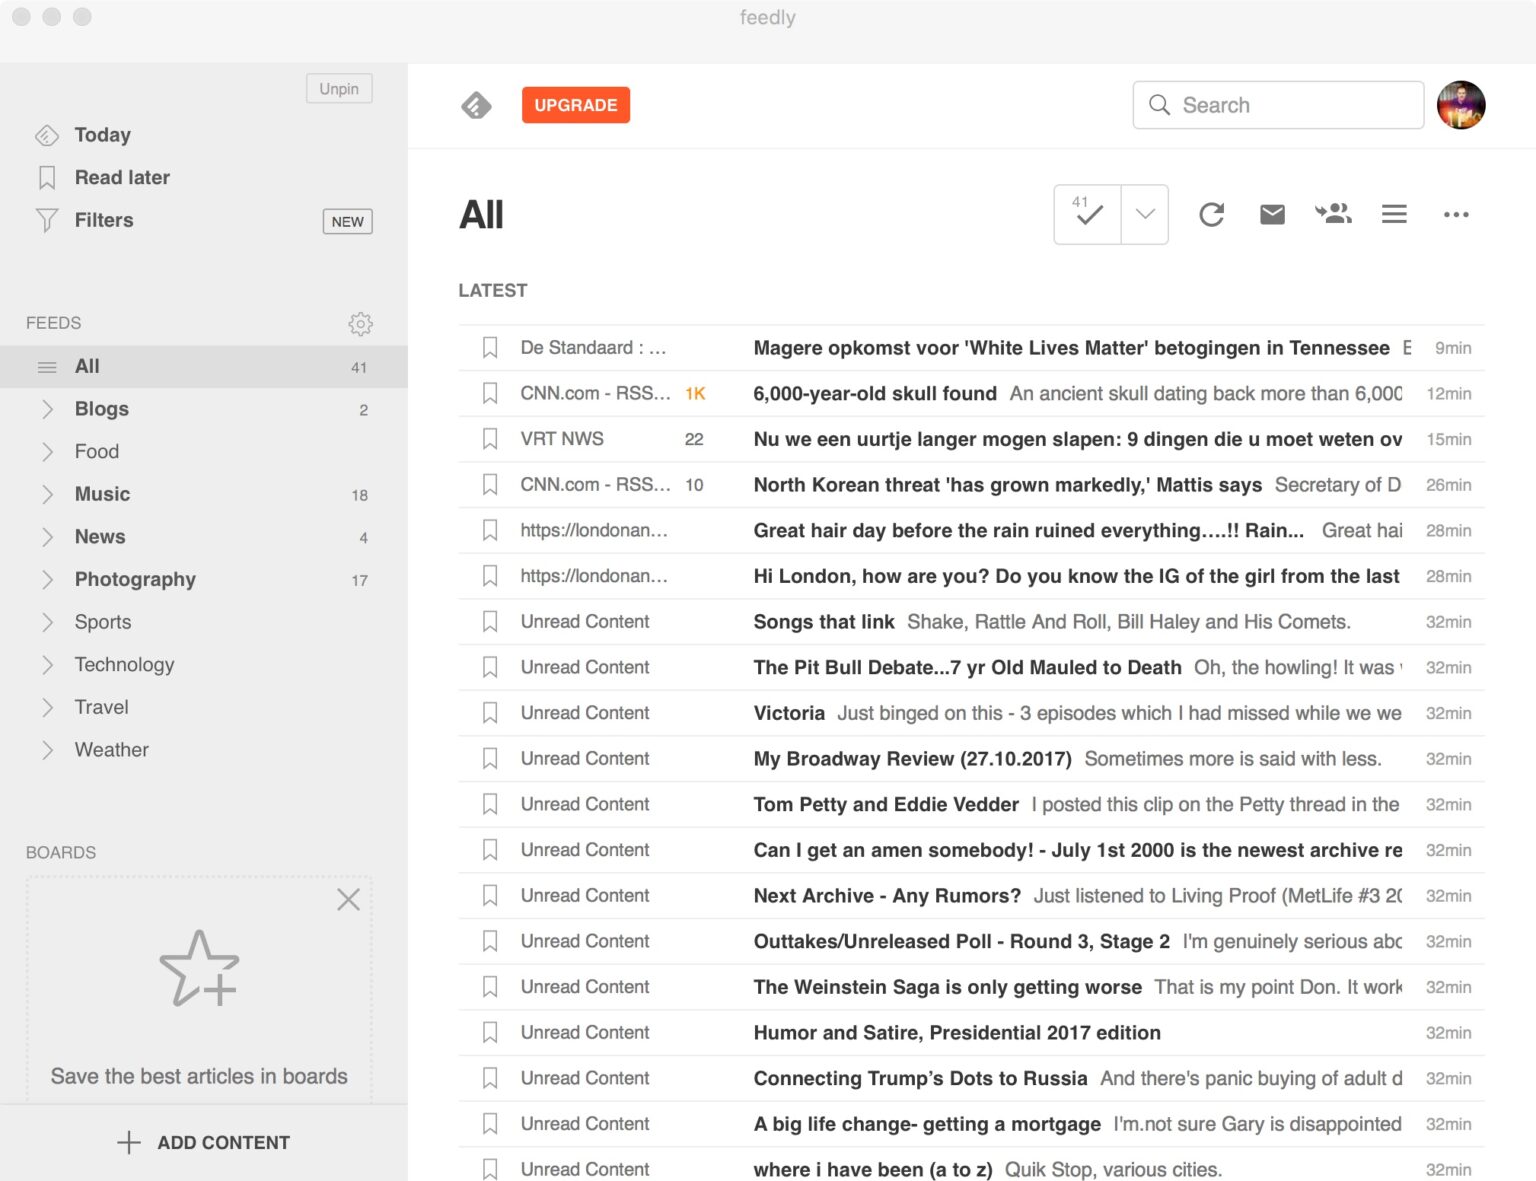The image size is (1536, 1181).
Task: Expand the Photography feed category
Action: [x=47, y=579]
